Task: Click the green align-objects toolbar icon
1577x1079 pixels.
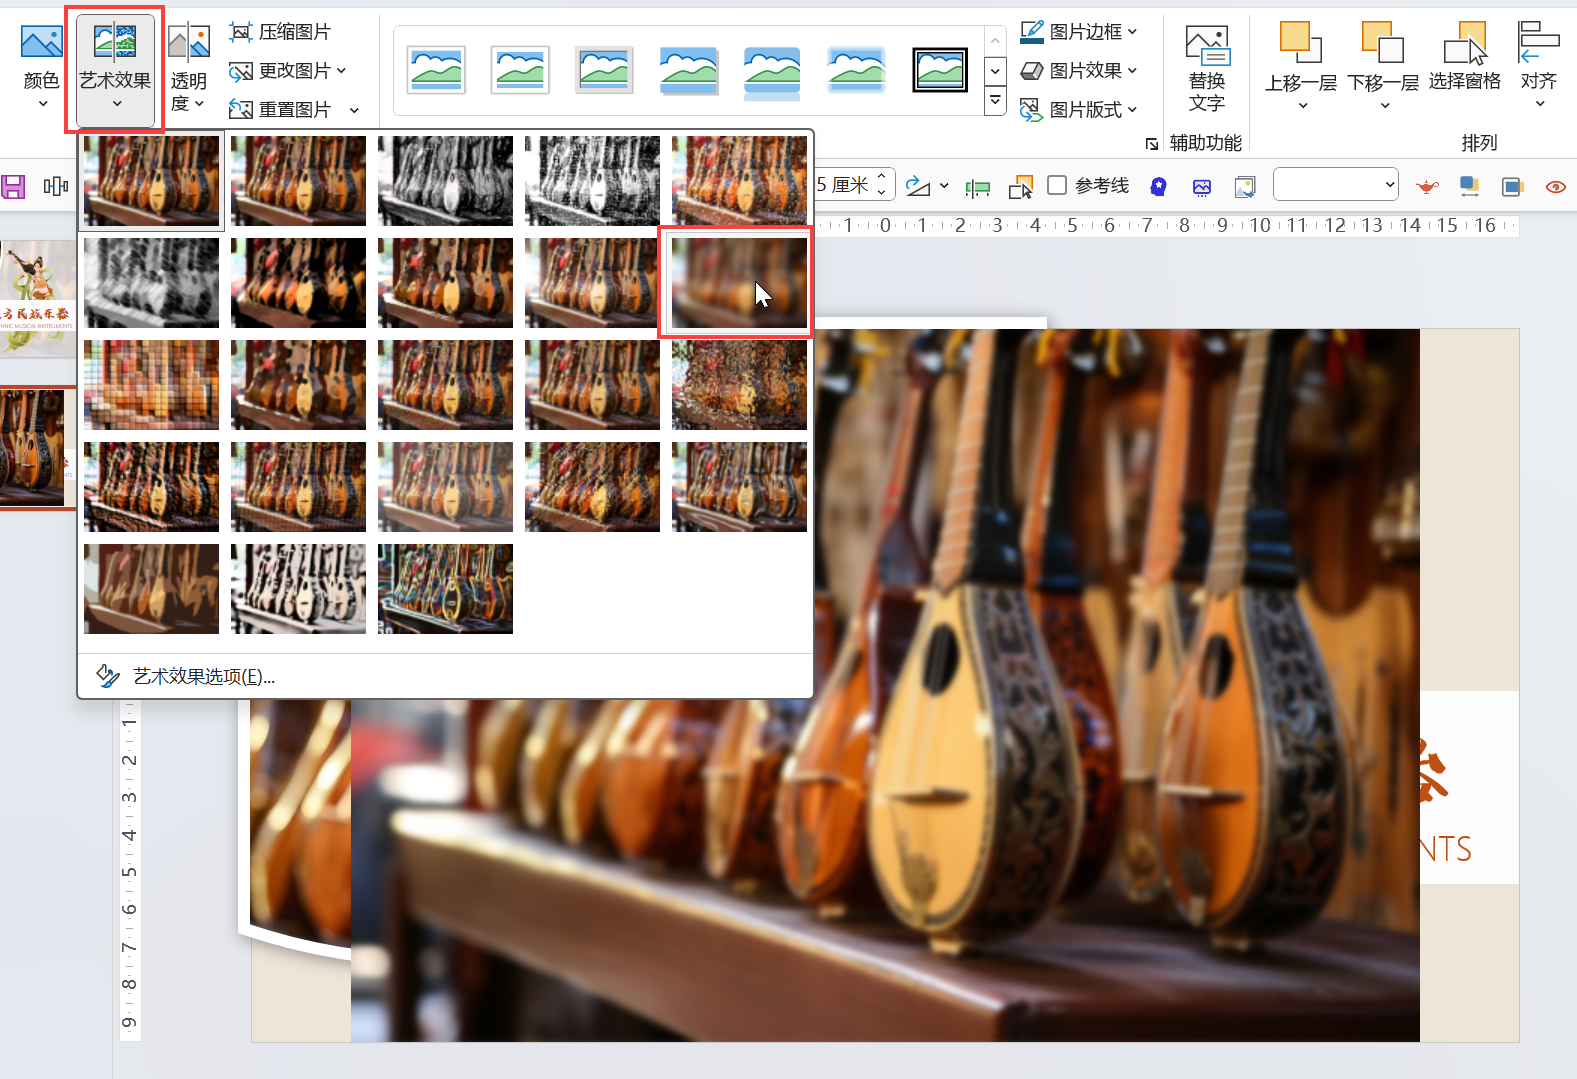Action: (977, 187)
